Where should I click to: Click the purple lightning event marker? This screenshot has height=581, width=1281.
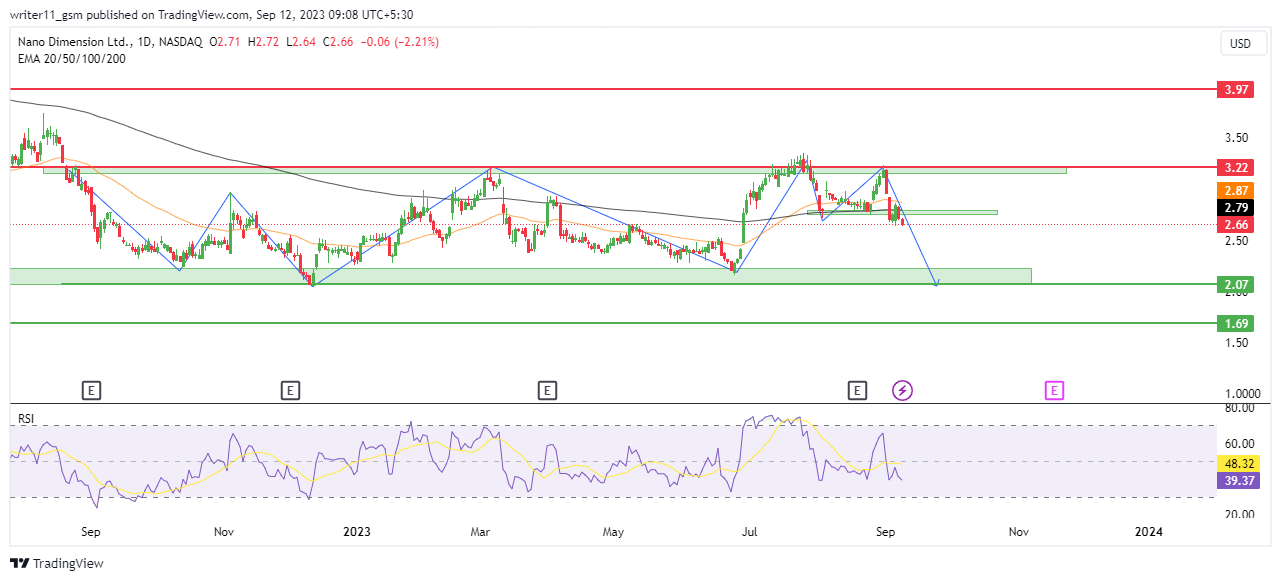(902, 390)
